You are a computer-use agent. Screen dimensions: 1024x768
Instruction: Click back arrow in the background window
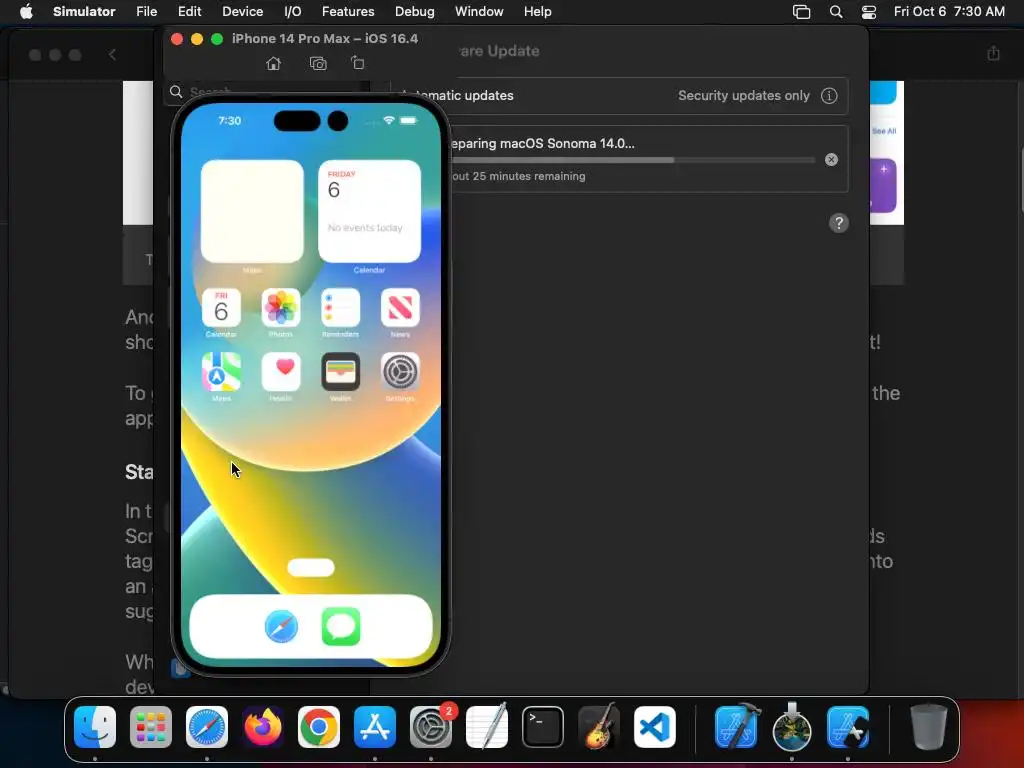point(112,55)
